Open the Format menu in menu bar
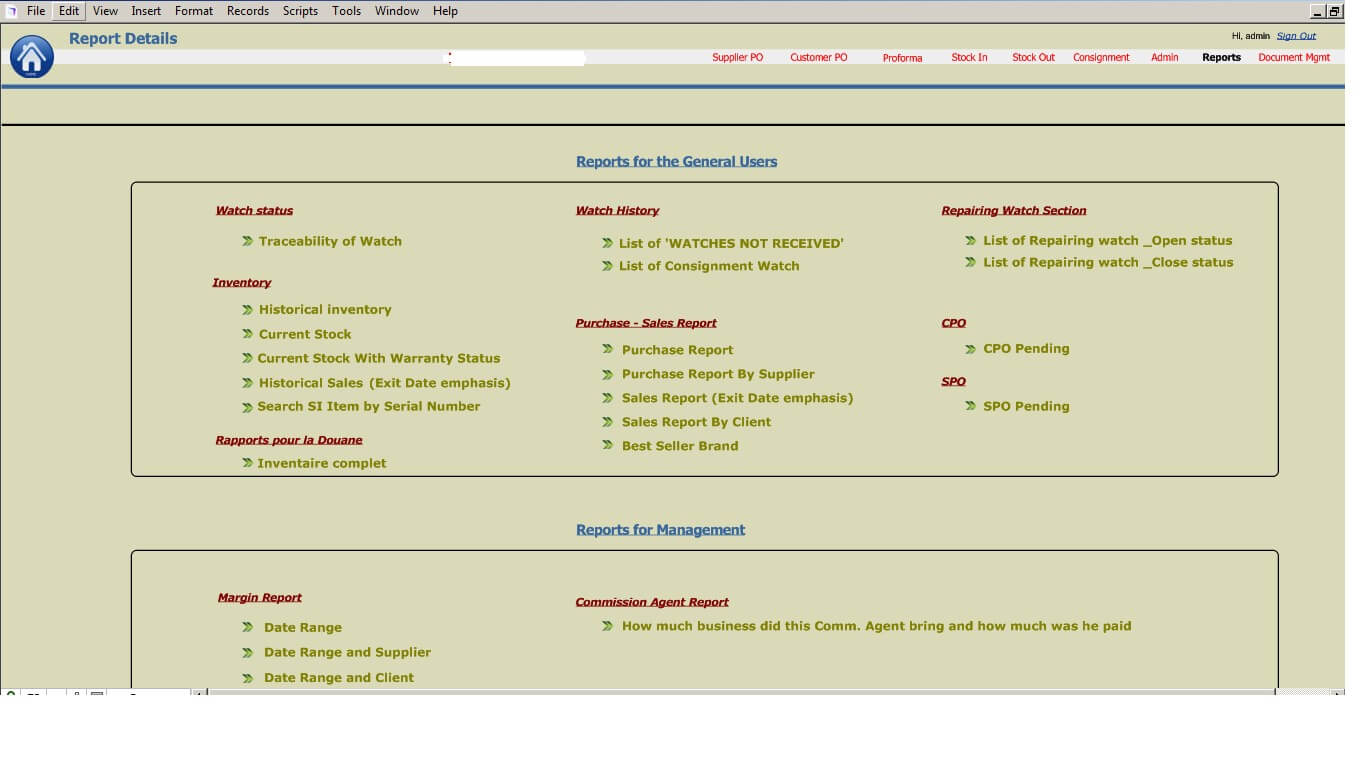This screenshot has height=768, width=1366. click(x=193, y=11)
